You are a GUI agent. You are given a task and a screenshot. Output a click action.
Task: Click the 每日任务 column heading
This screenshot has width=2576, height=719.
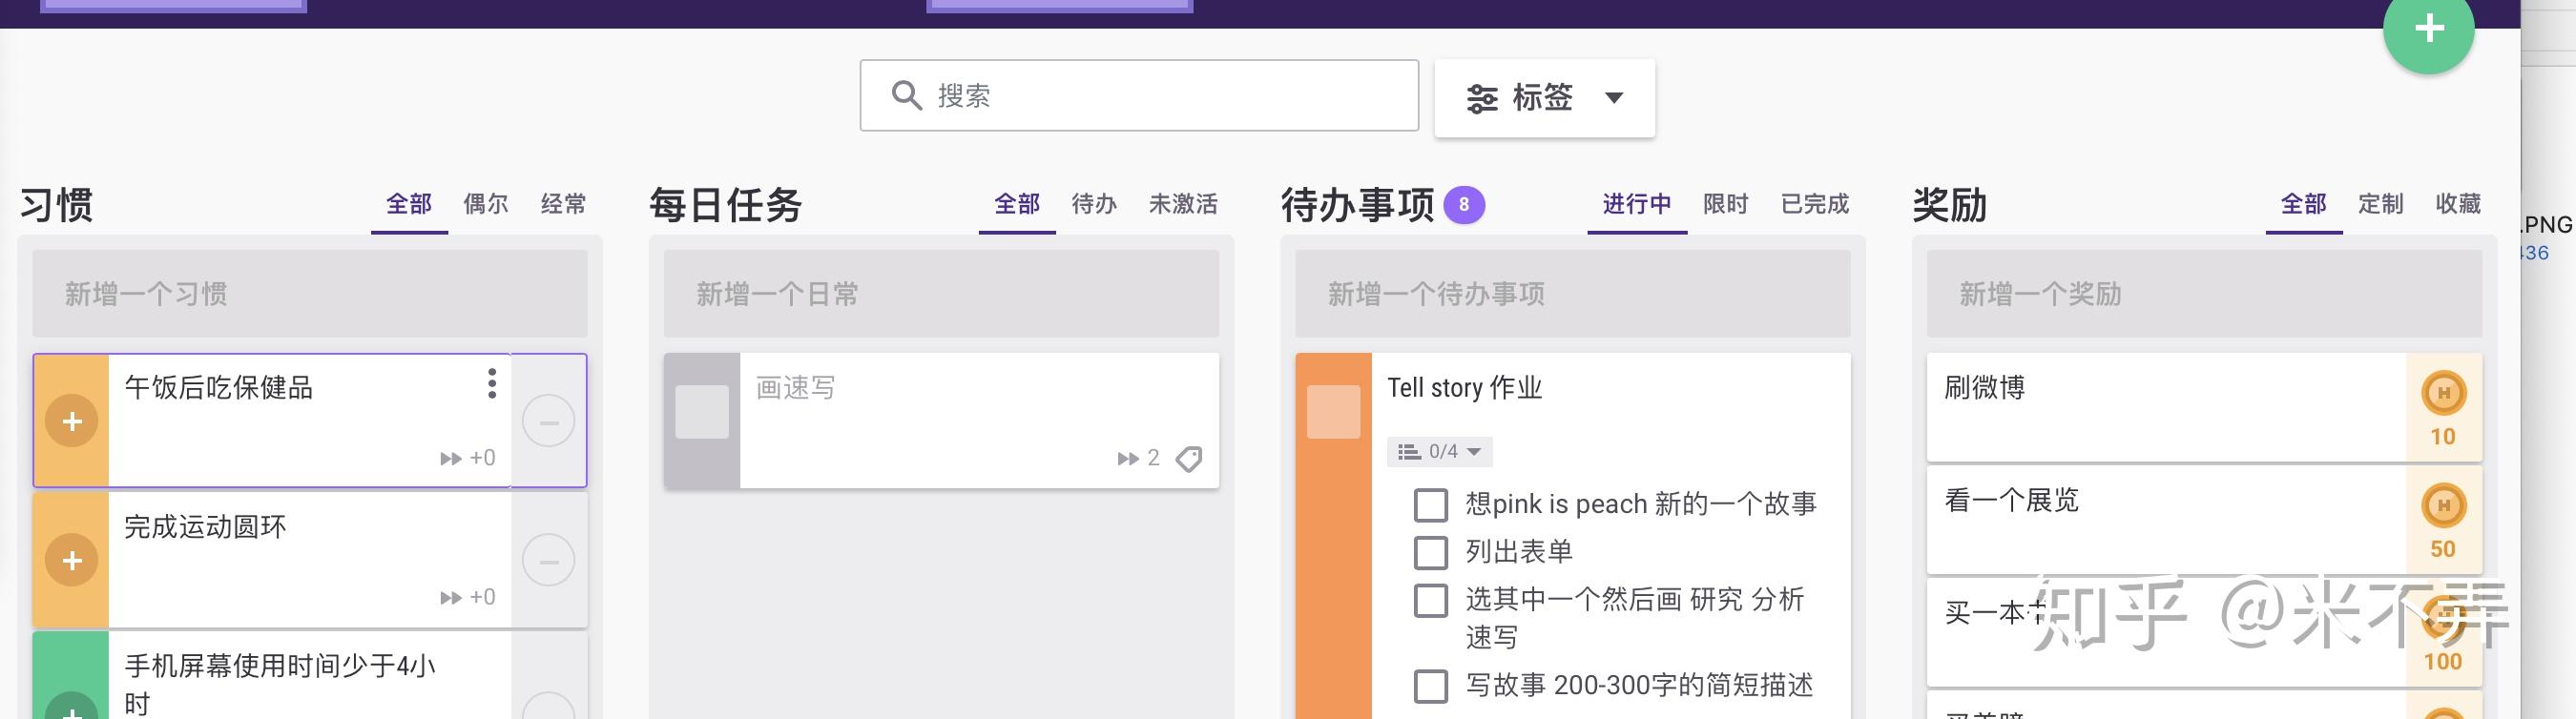[726, 205]
